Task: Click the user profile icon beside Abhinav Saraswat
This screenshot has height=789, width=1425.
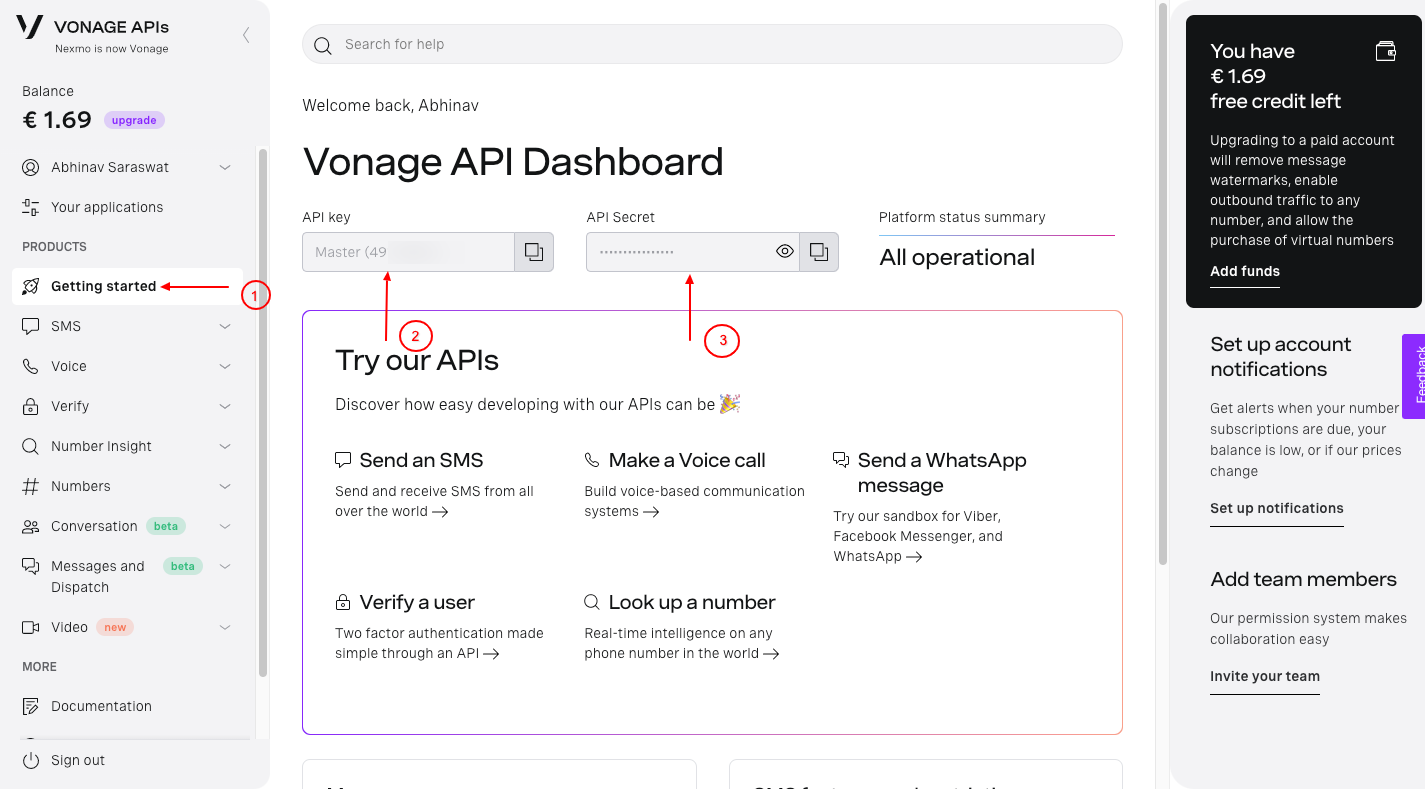Action: 31,167
